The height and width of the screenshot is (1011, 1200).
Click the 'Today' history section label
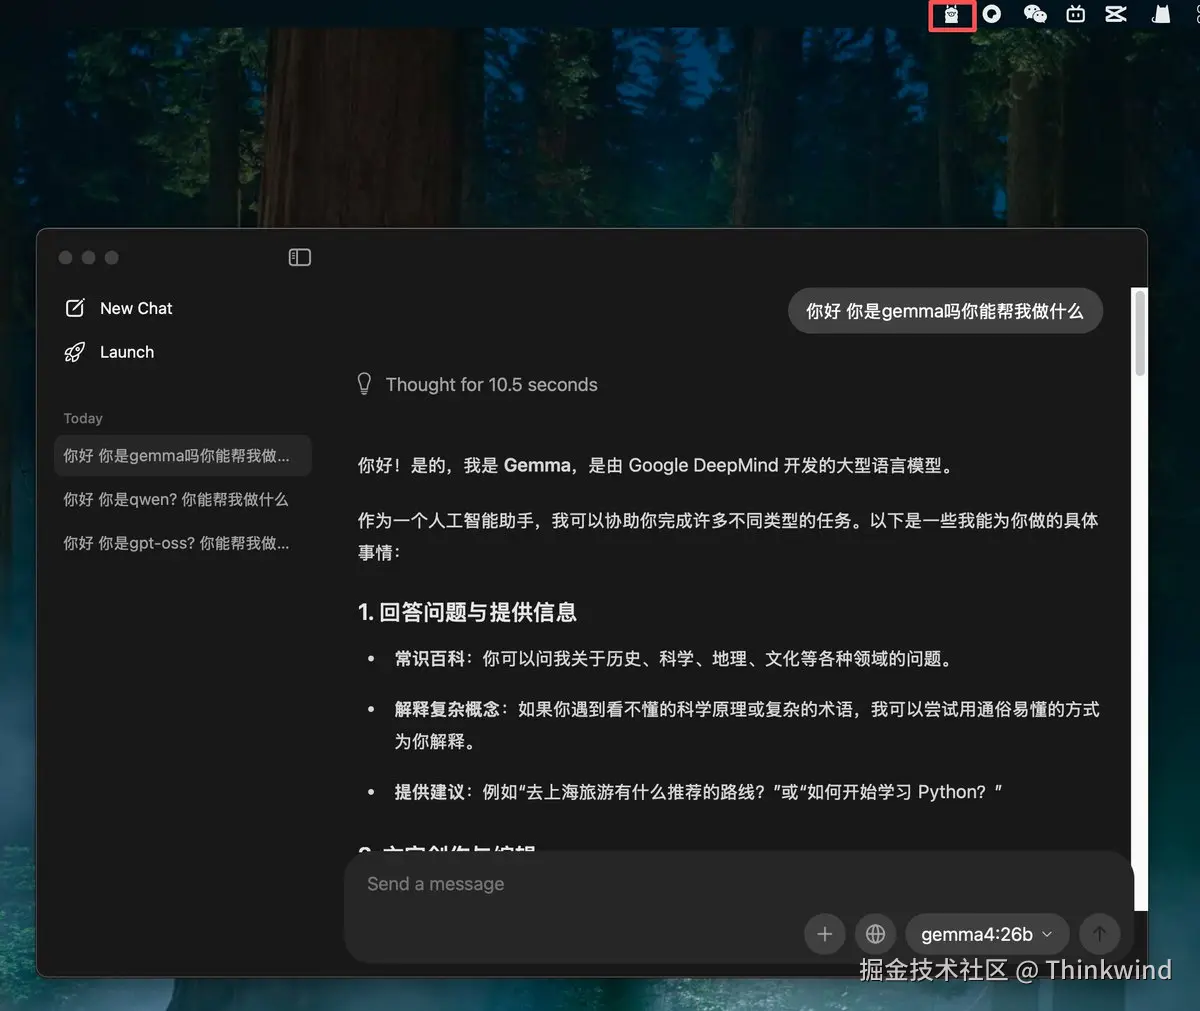tap(83, 418)
